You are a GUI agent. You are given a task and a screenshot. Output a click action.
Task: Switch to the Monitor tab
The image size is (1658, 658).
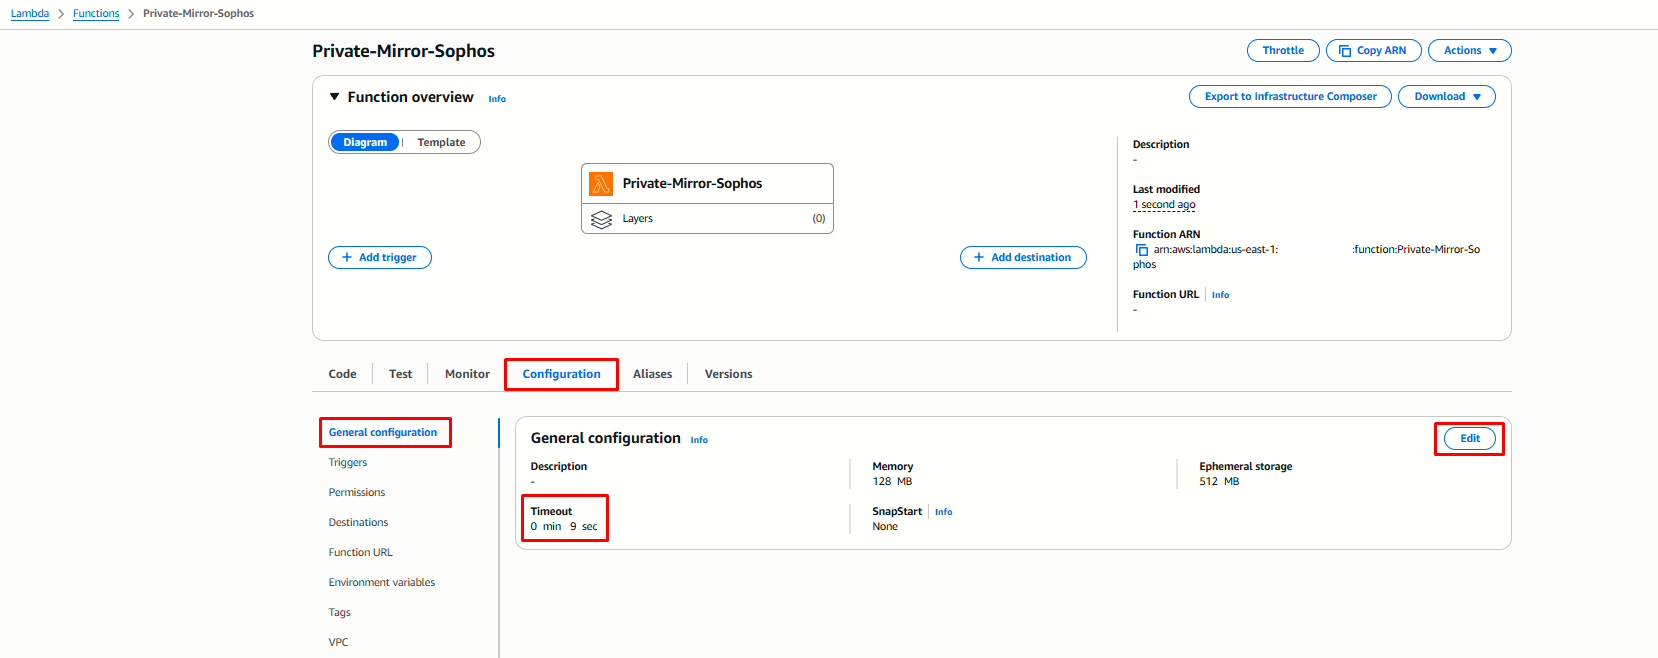467,374
